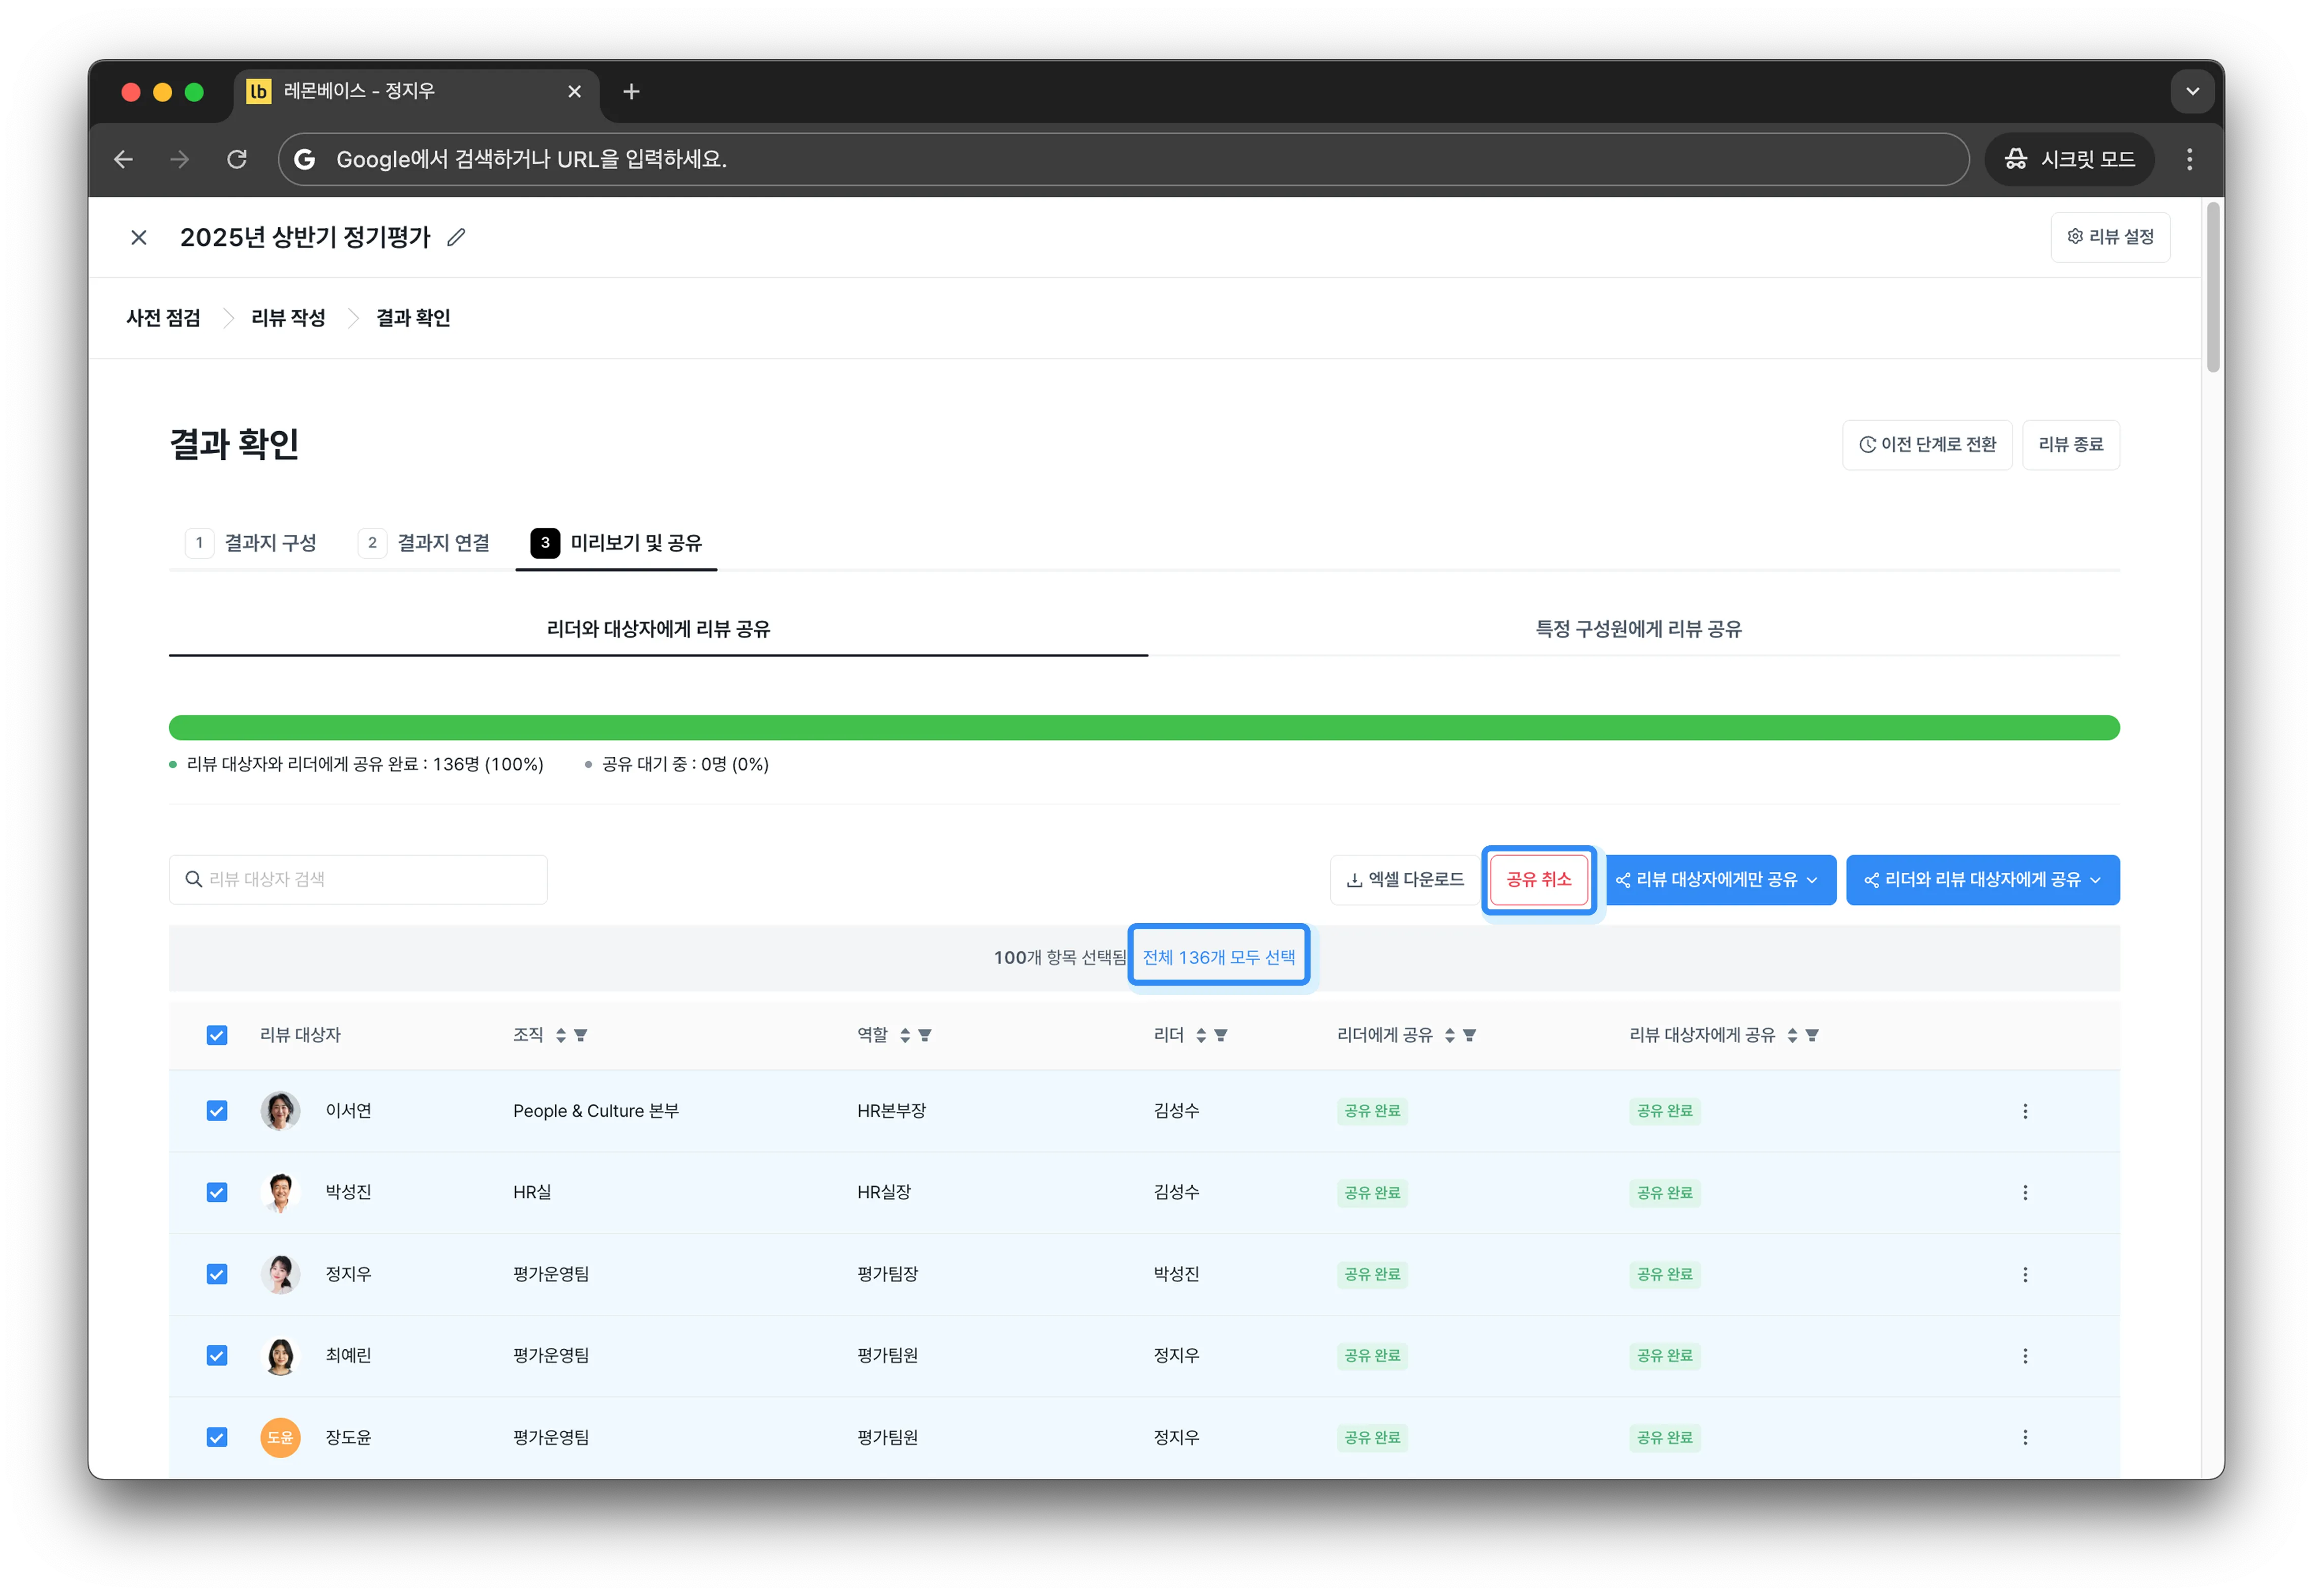The image size is (2313, 1596).
Task: Open row menu for 정지우
Action: 2025,1274
